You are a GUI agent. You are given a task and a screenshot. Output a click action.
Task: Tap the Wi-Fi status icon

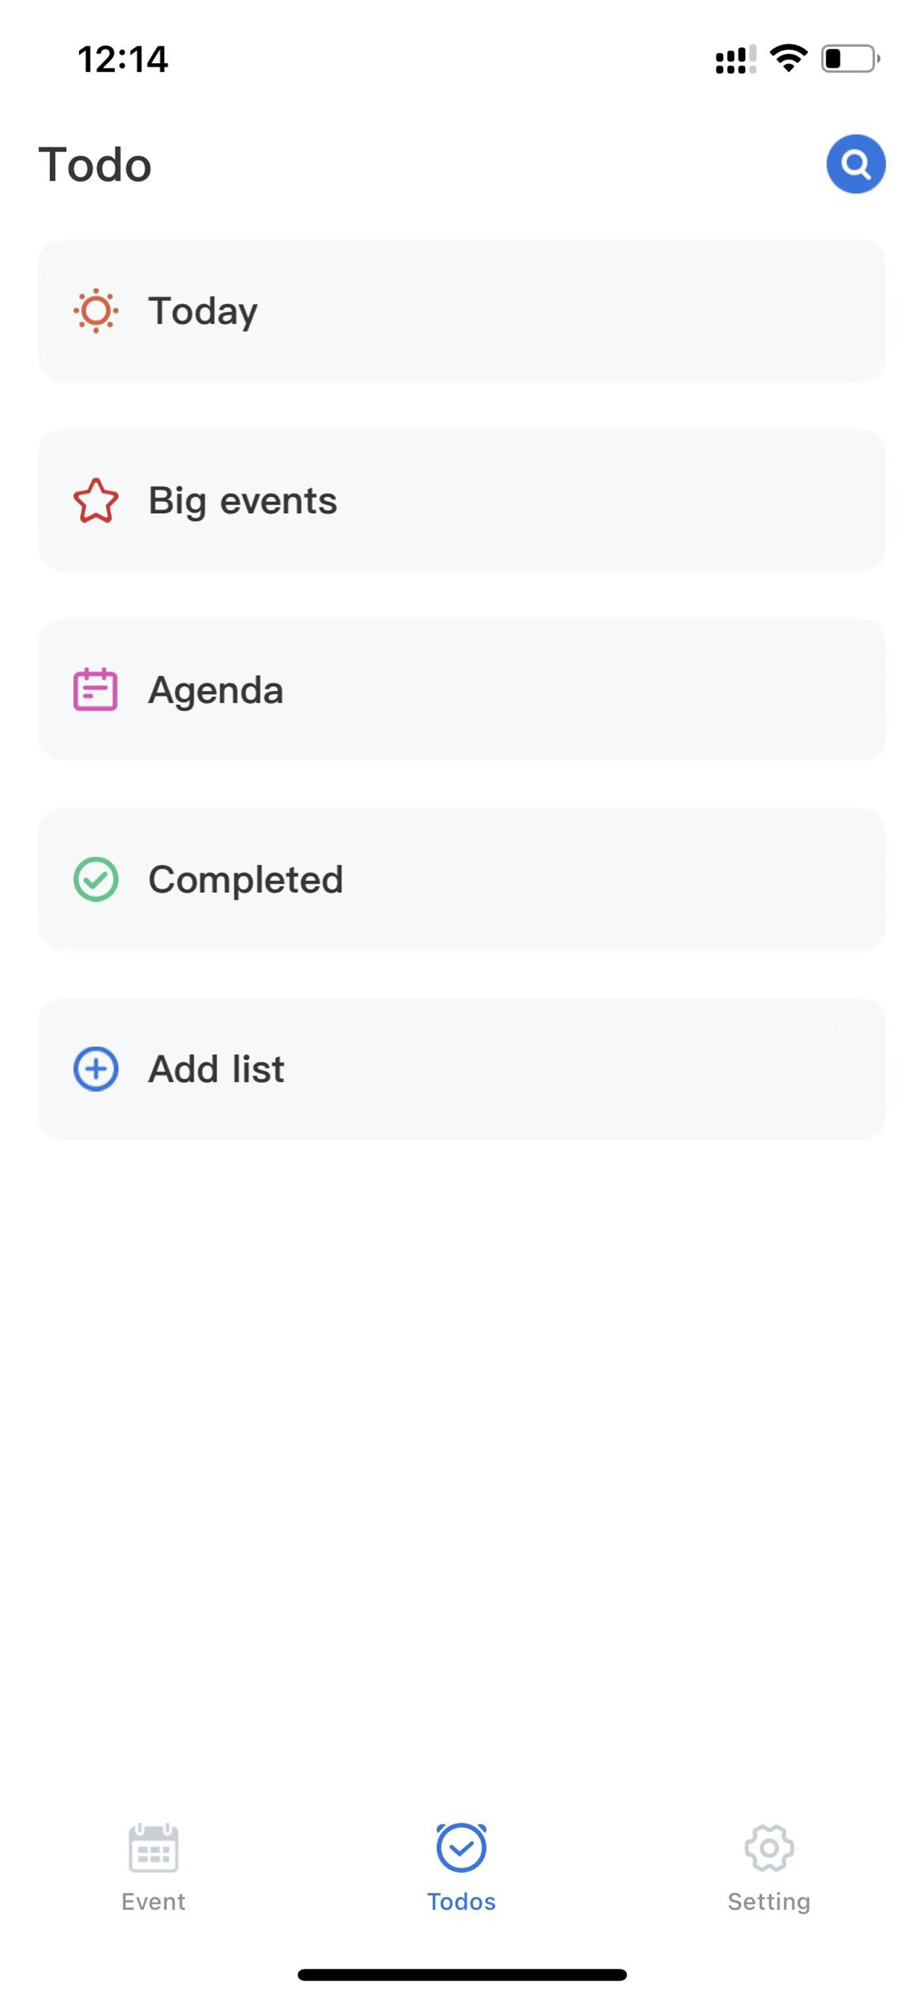[x=789, y=58]
